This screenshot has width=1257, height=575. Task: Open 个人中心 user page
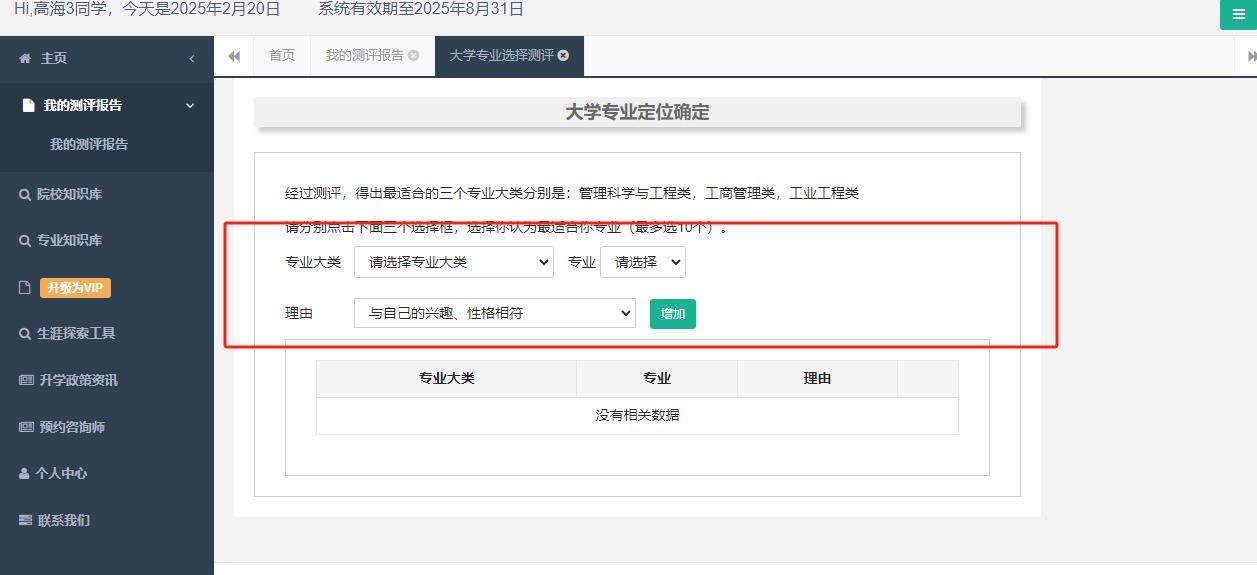coord(61,473)
